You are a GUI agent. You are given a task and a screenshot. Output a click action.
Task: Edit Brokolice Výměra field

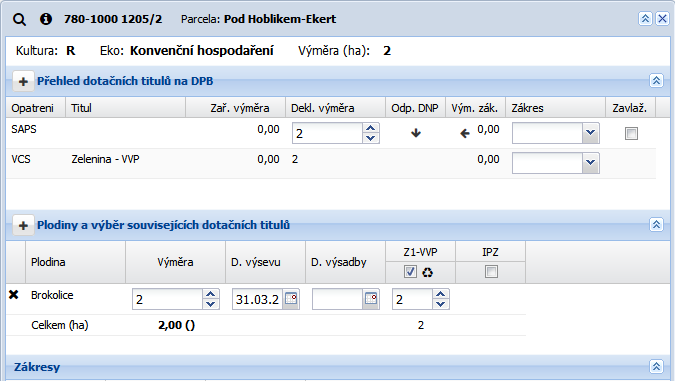(167, 299)
